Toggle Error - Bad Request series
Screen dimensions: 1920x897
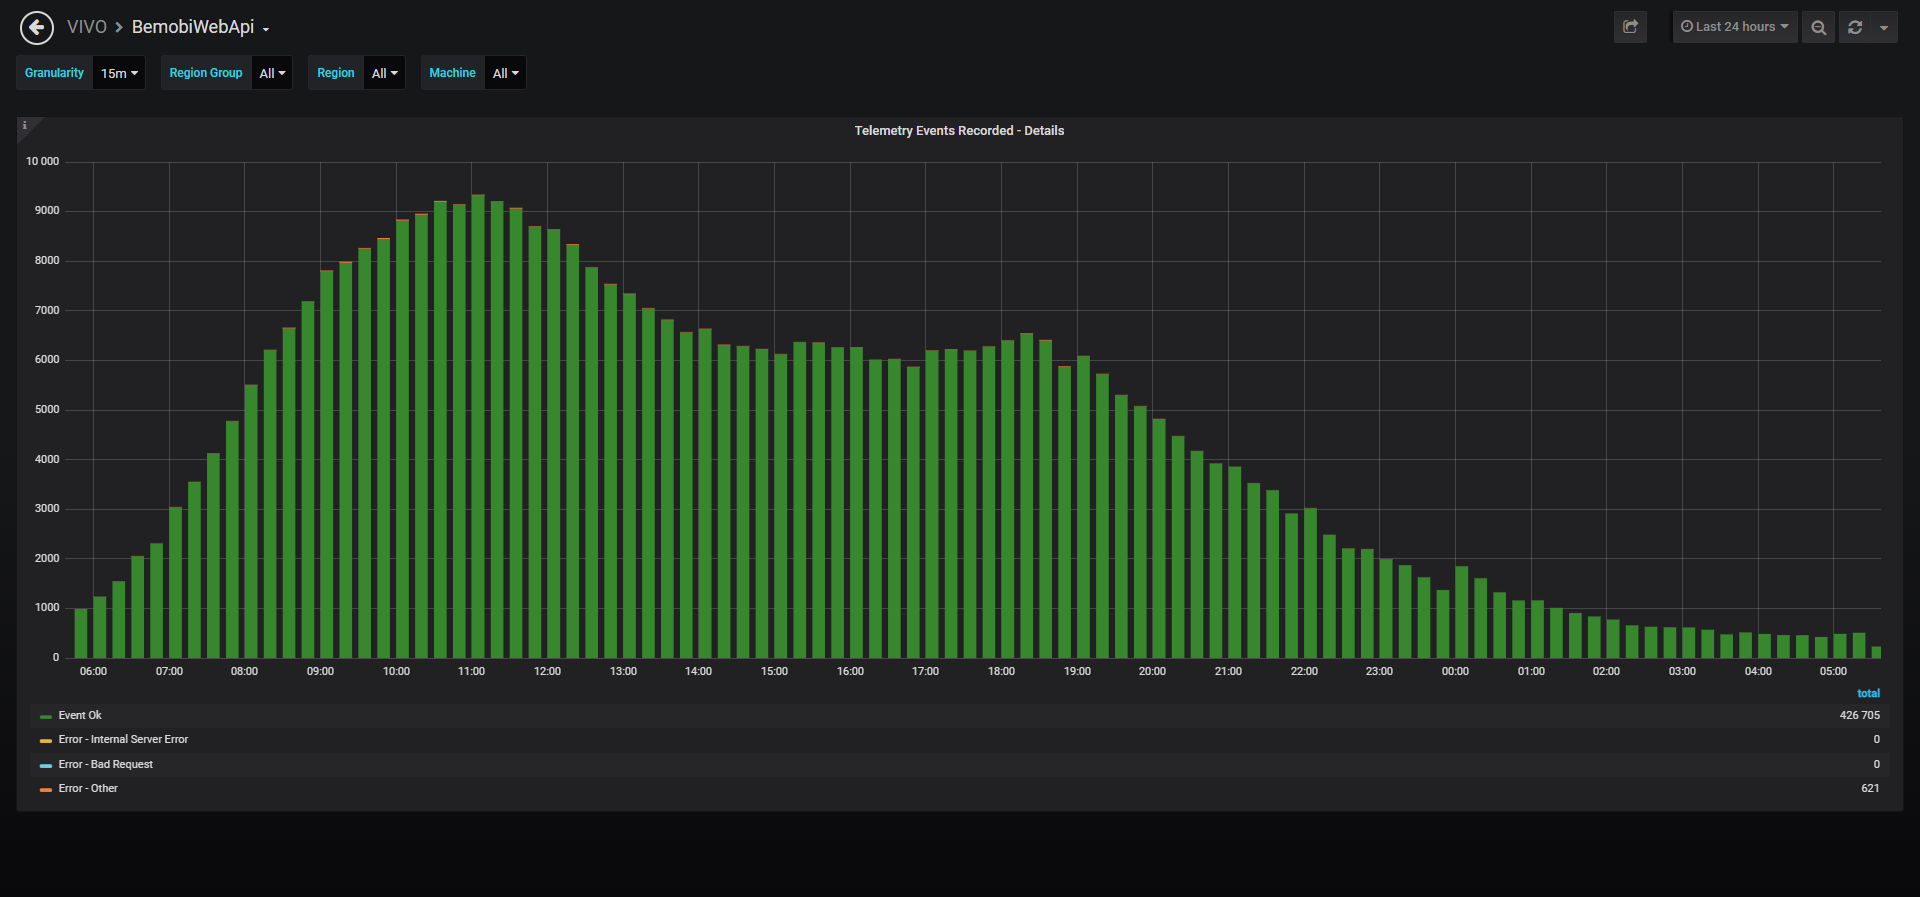click(x=106, y=764)
